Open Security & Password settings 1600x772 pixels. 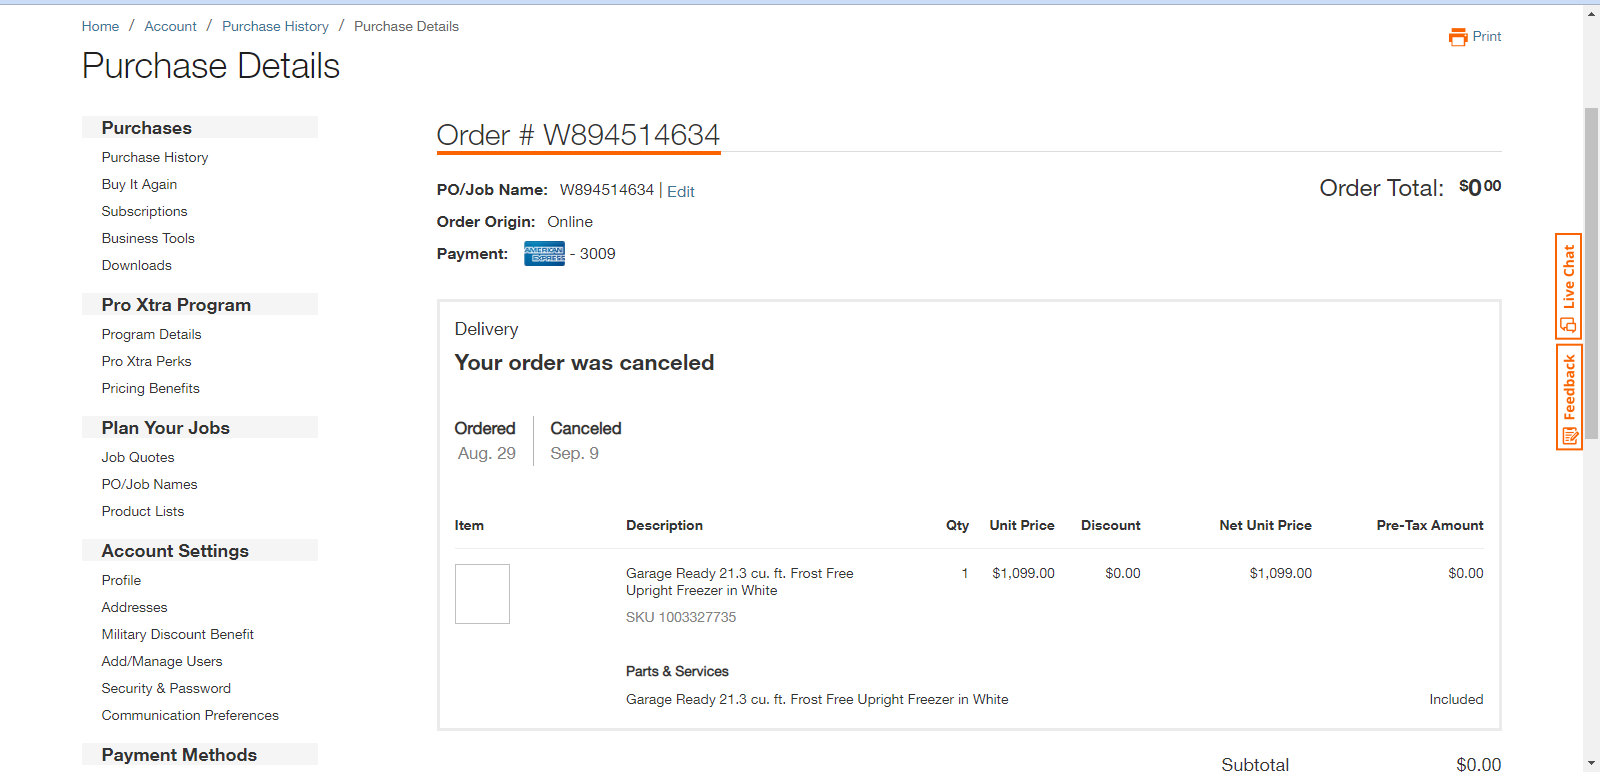pos(166,688)
